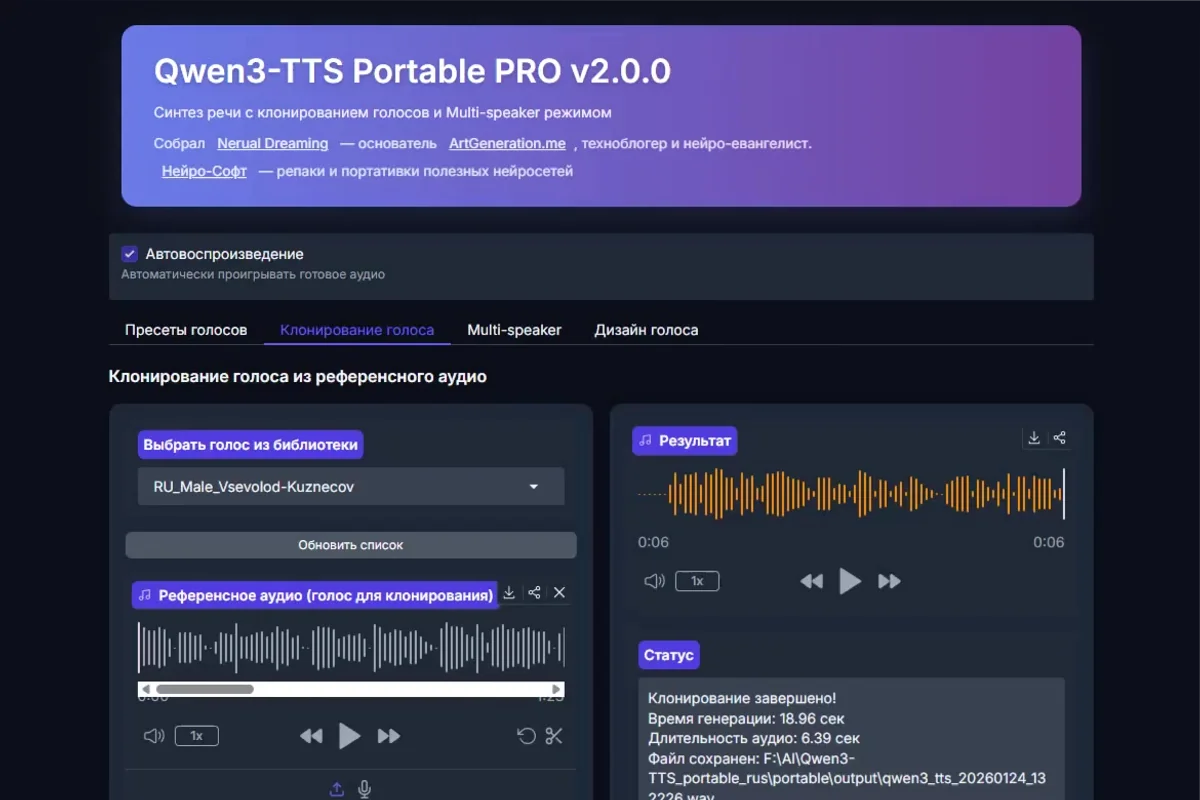The width and height of the screenshot is (1200, 800).
Task: Disable the Автовоспроизведение checkbox
Action: 129,254
